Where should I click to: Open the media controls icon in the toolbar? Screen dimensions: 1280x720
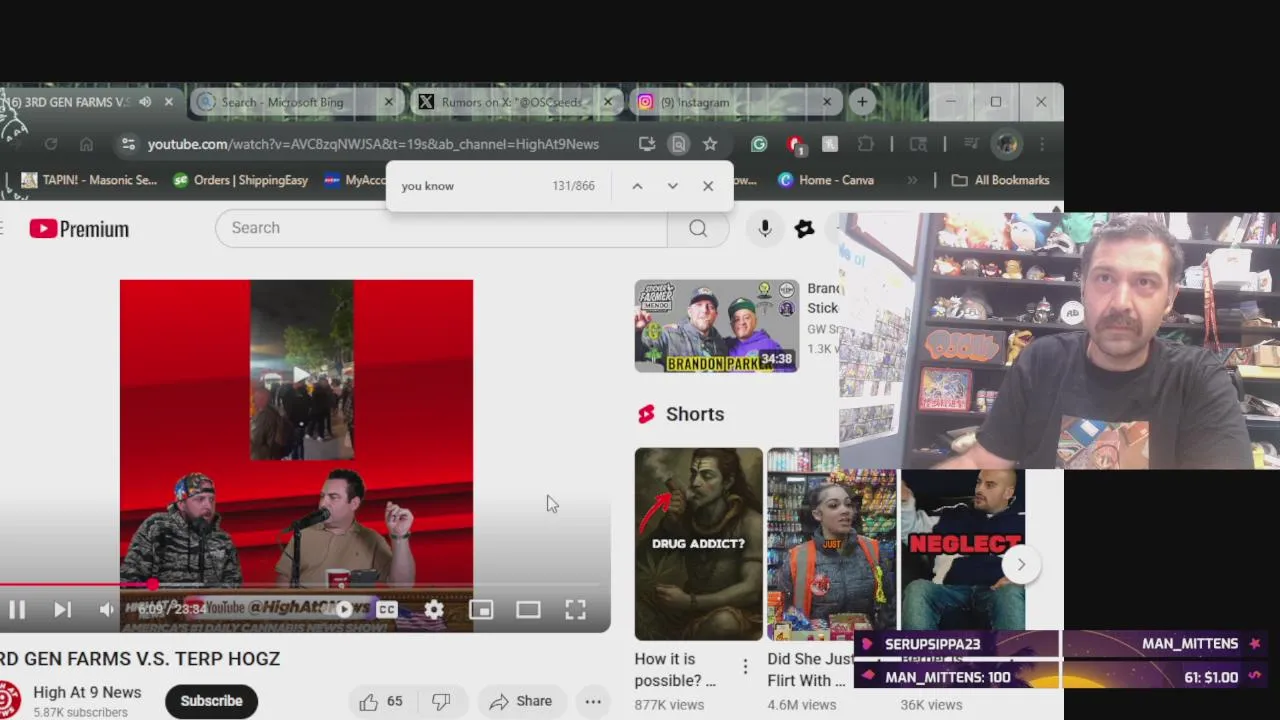click(x=970, y=144)
